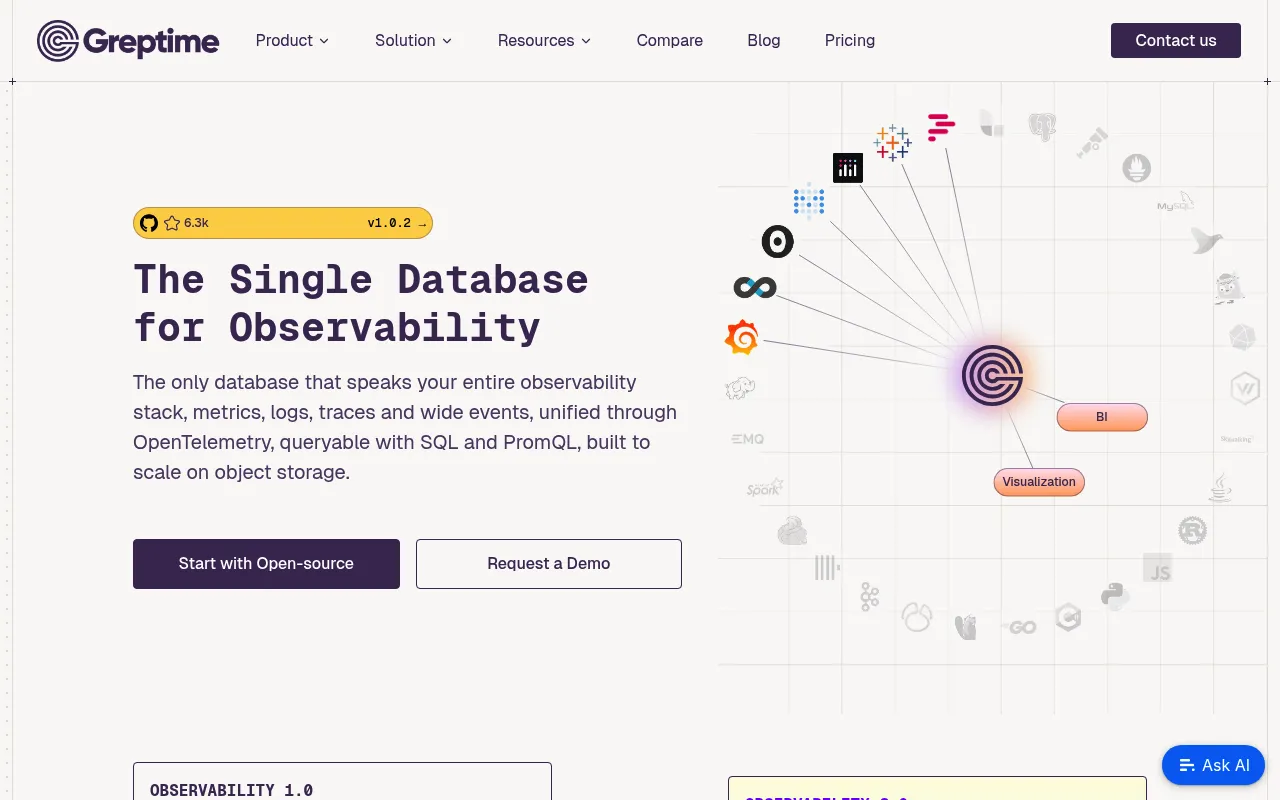
Task: Click the Greptime logo in the header
Action: (x=128, y=41)
